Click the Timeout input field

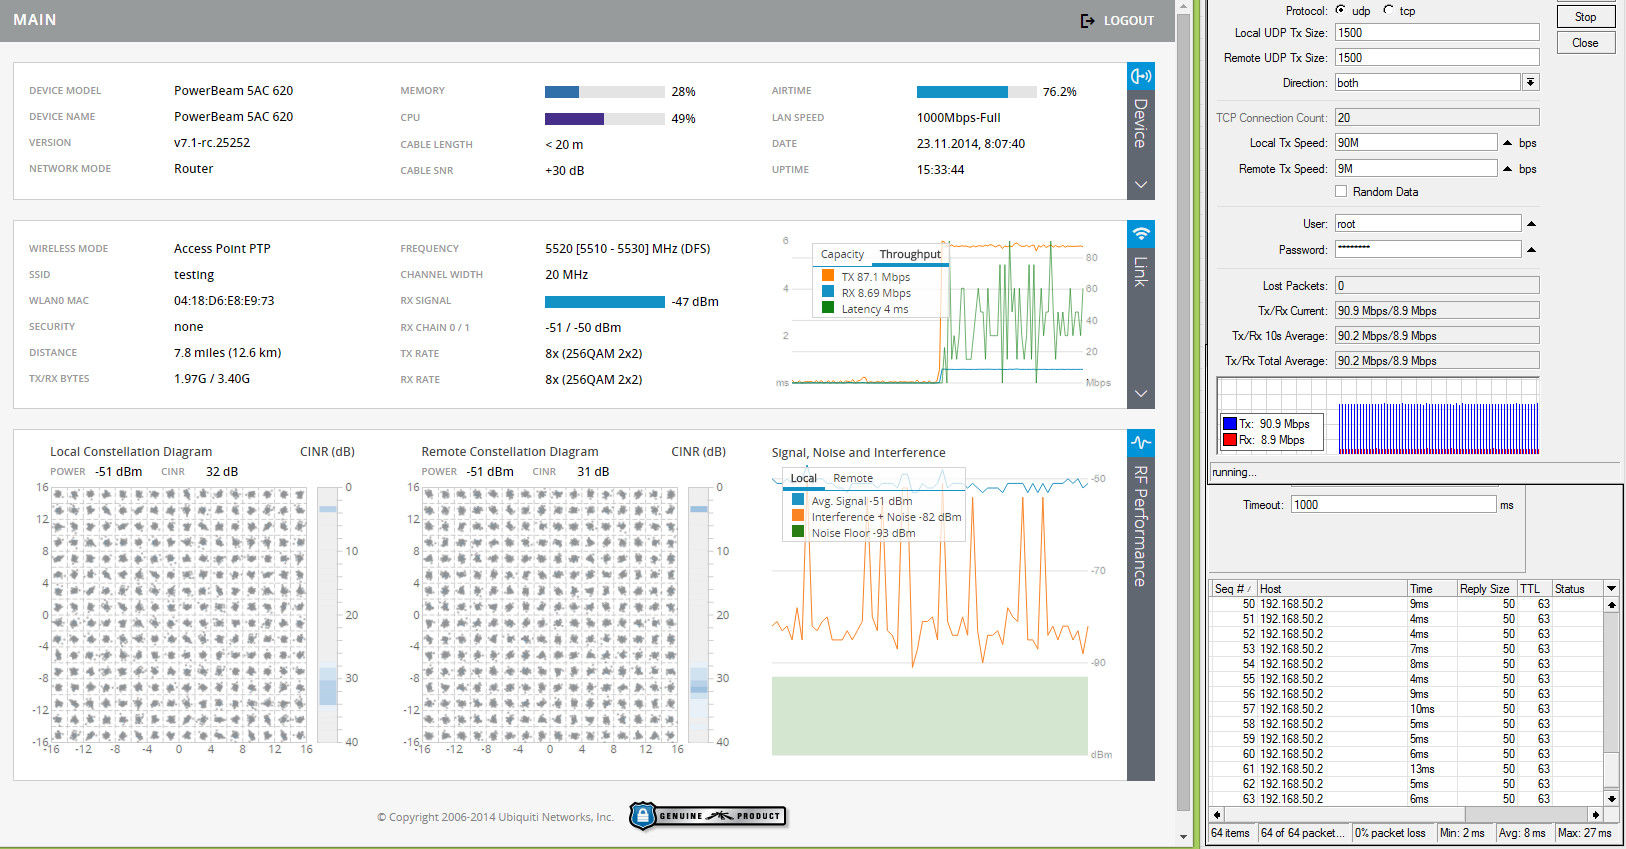1393,505
